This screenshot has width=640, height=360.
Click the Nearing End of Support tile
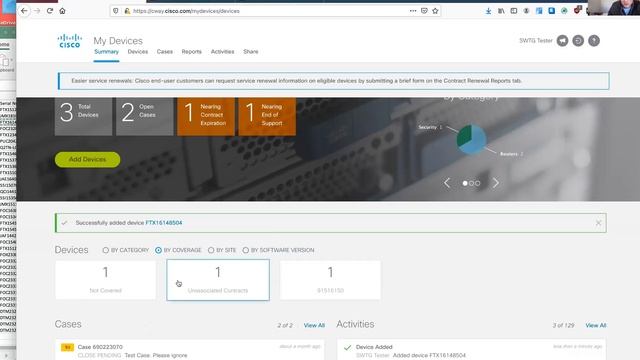267,116
